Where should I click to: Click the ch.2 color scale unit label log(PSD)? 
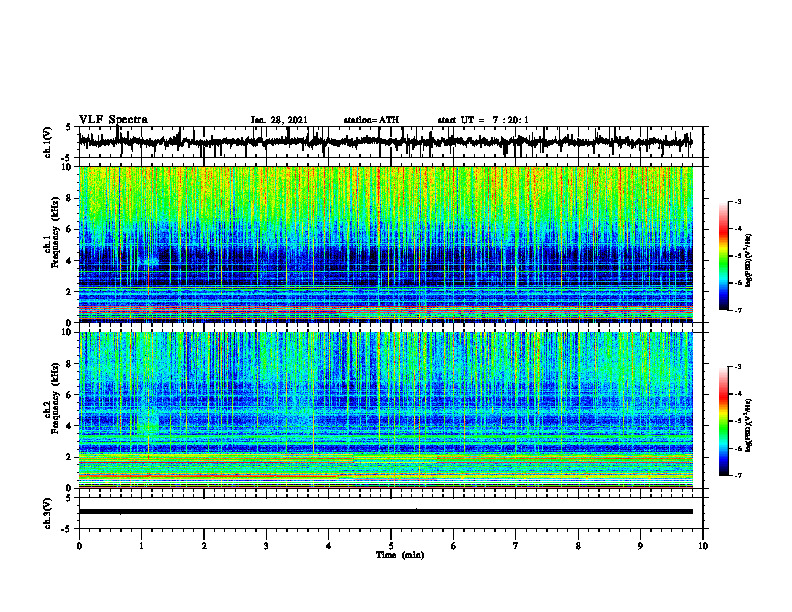pyautogui.click(x=749, y=425)
